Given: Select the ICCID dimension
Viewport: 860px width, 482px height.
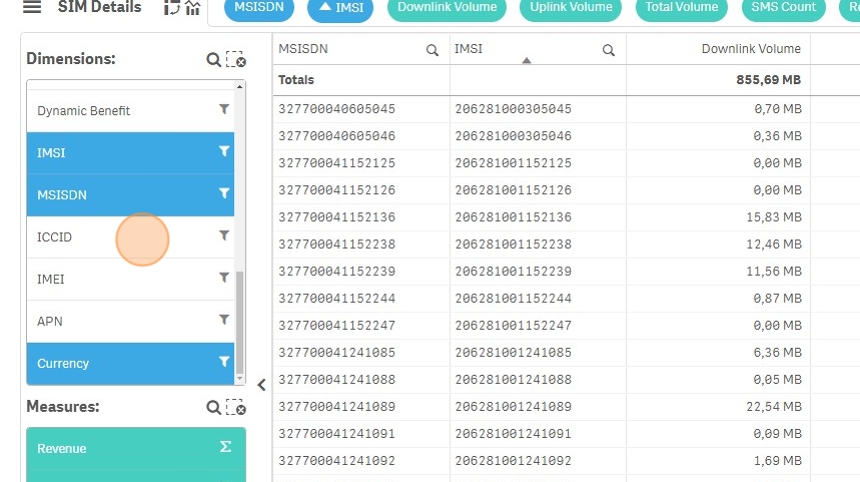Looking at the screenshot, I should 131,237.
